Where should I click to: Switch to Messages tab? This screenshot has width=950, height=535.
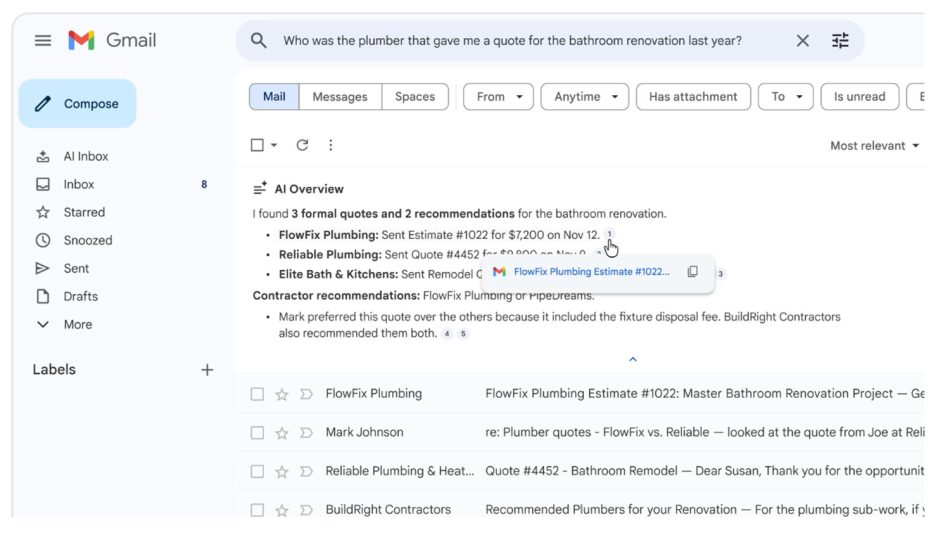[340, 97]
